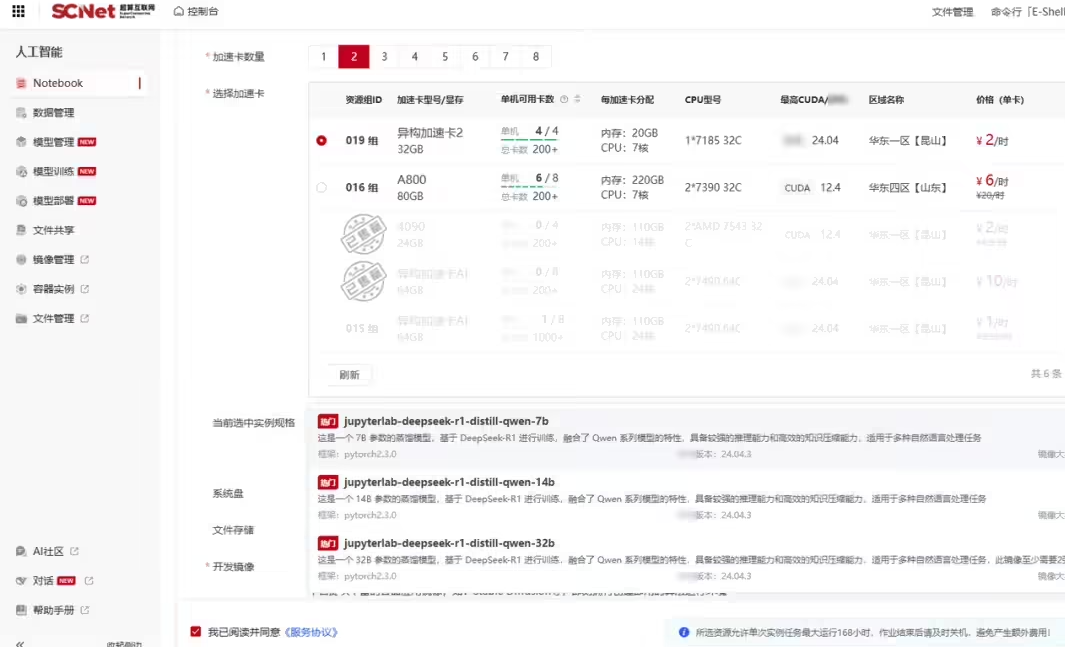The height and width of the screenshot is (647, 1065).
Task: Click external-link icon beside 对话
Action: (x=89, y=580)
